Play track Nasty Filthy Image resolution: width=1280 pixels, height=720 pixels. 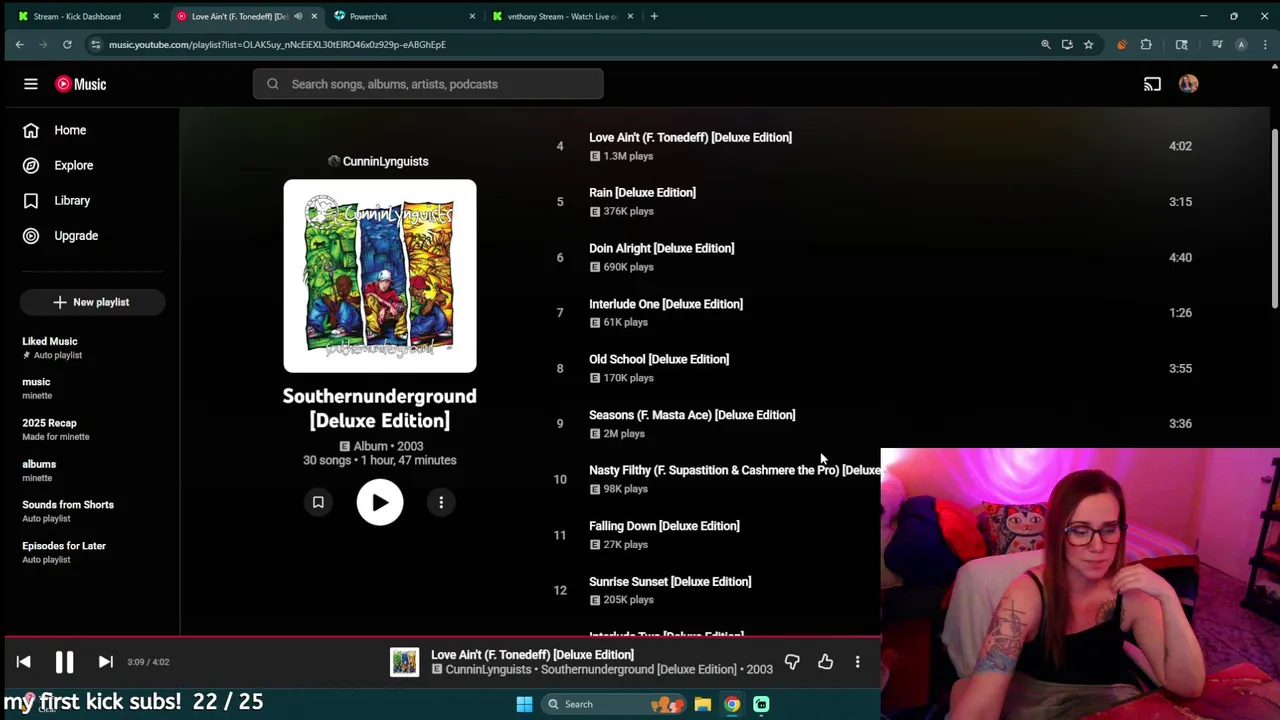tap(735, 470)
